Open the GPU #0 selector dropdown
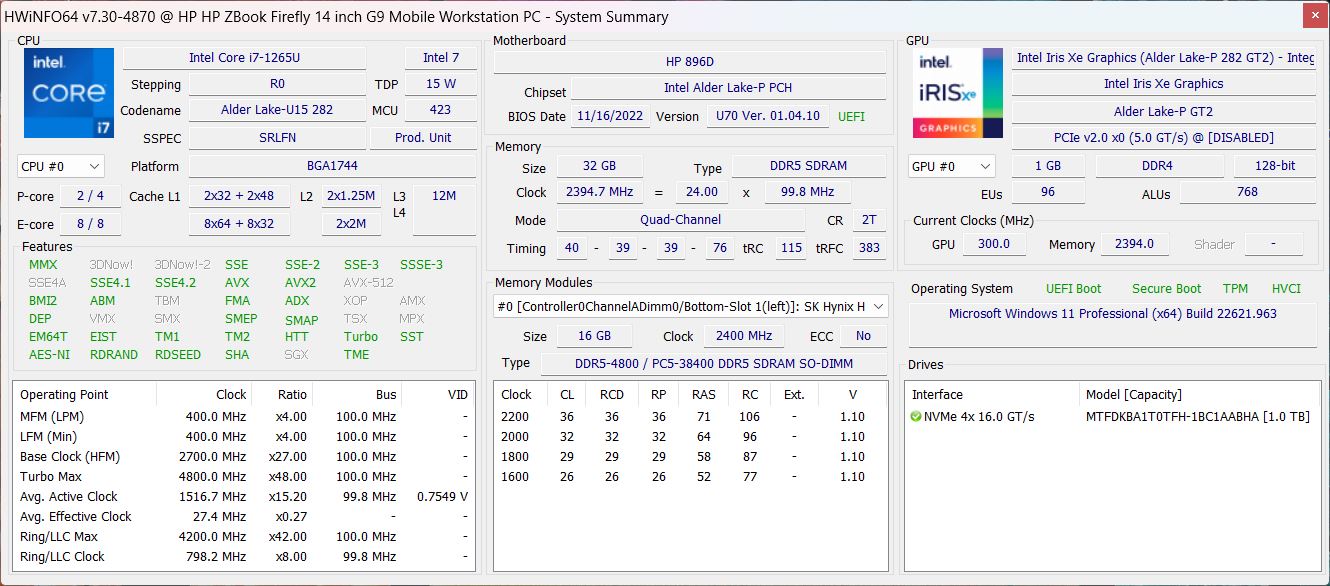The width and height of the screenshot is (1330, 586). click(x=951, y=166)
